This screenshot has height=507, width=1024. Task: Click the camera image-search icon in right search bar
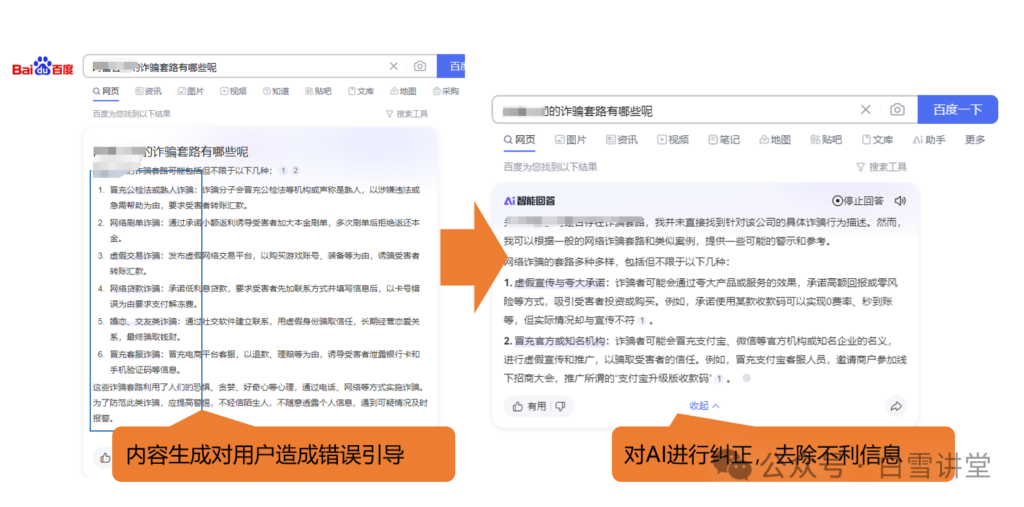(897, 110)
